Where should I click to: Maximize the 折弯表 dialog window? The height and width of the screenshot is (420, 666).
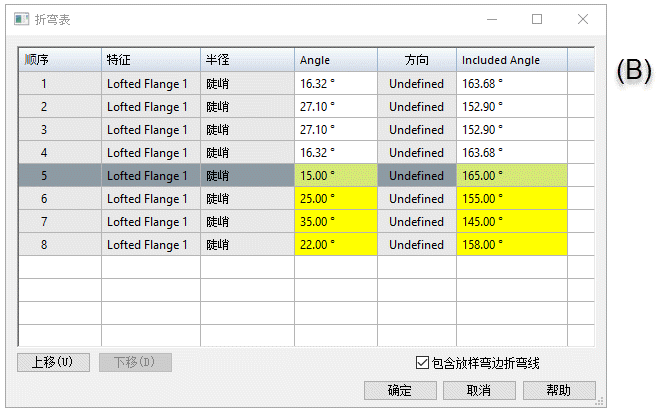pyautogui.click(x=537, y=19)
